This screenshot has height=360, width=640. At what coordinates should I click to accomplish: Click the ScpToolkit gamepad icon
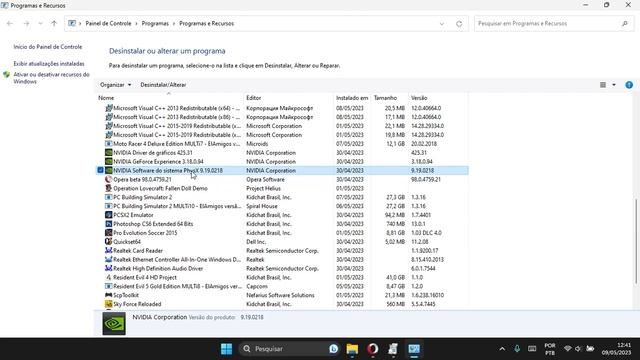(x=109, y=295)
